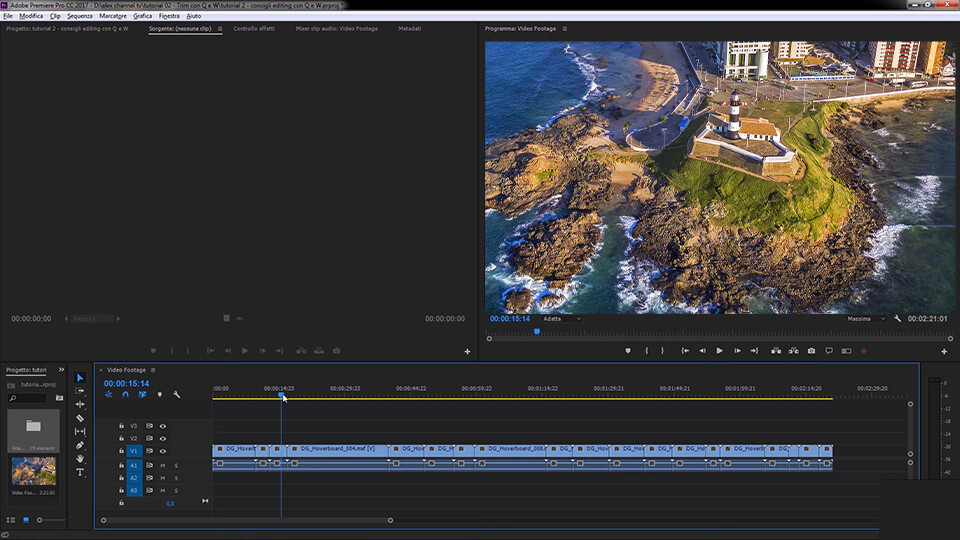Expand hidden Project panel tabs chevron
This screenshot has height=540, width=960.
[61, 370]
